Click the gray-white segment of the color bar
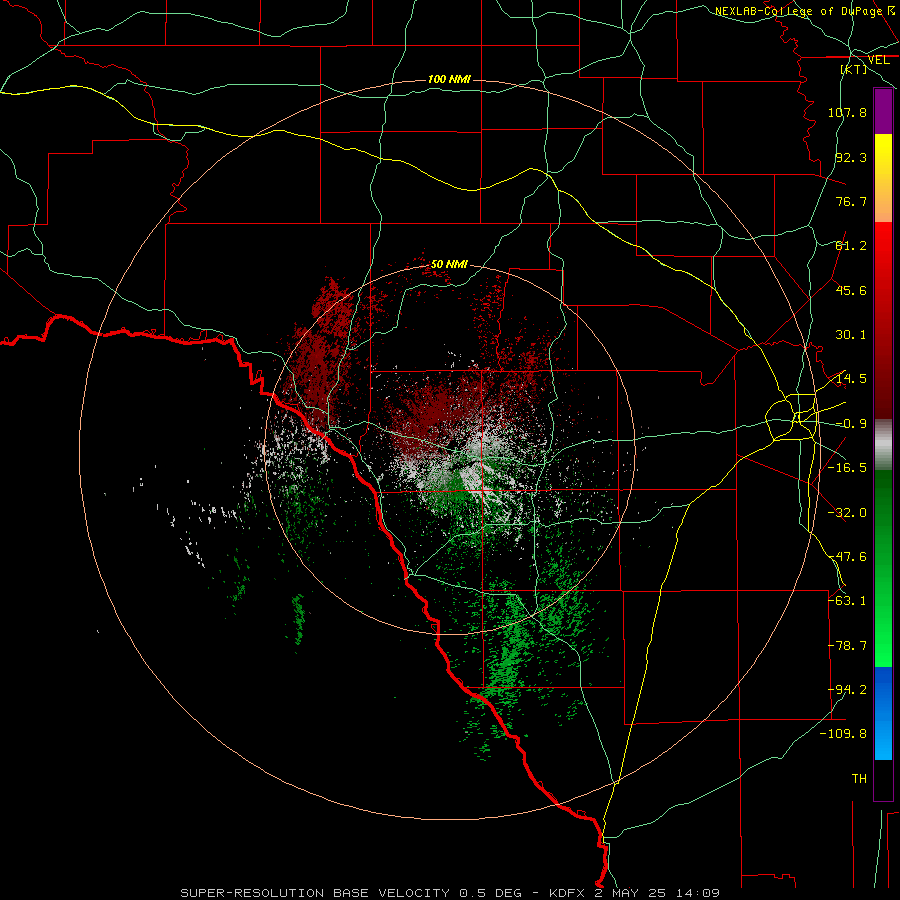 tap(883, 445)
